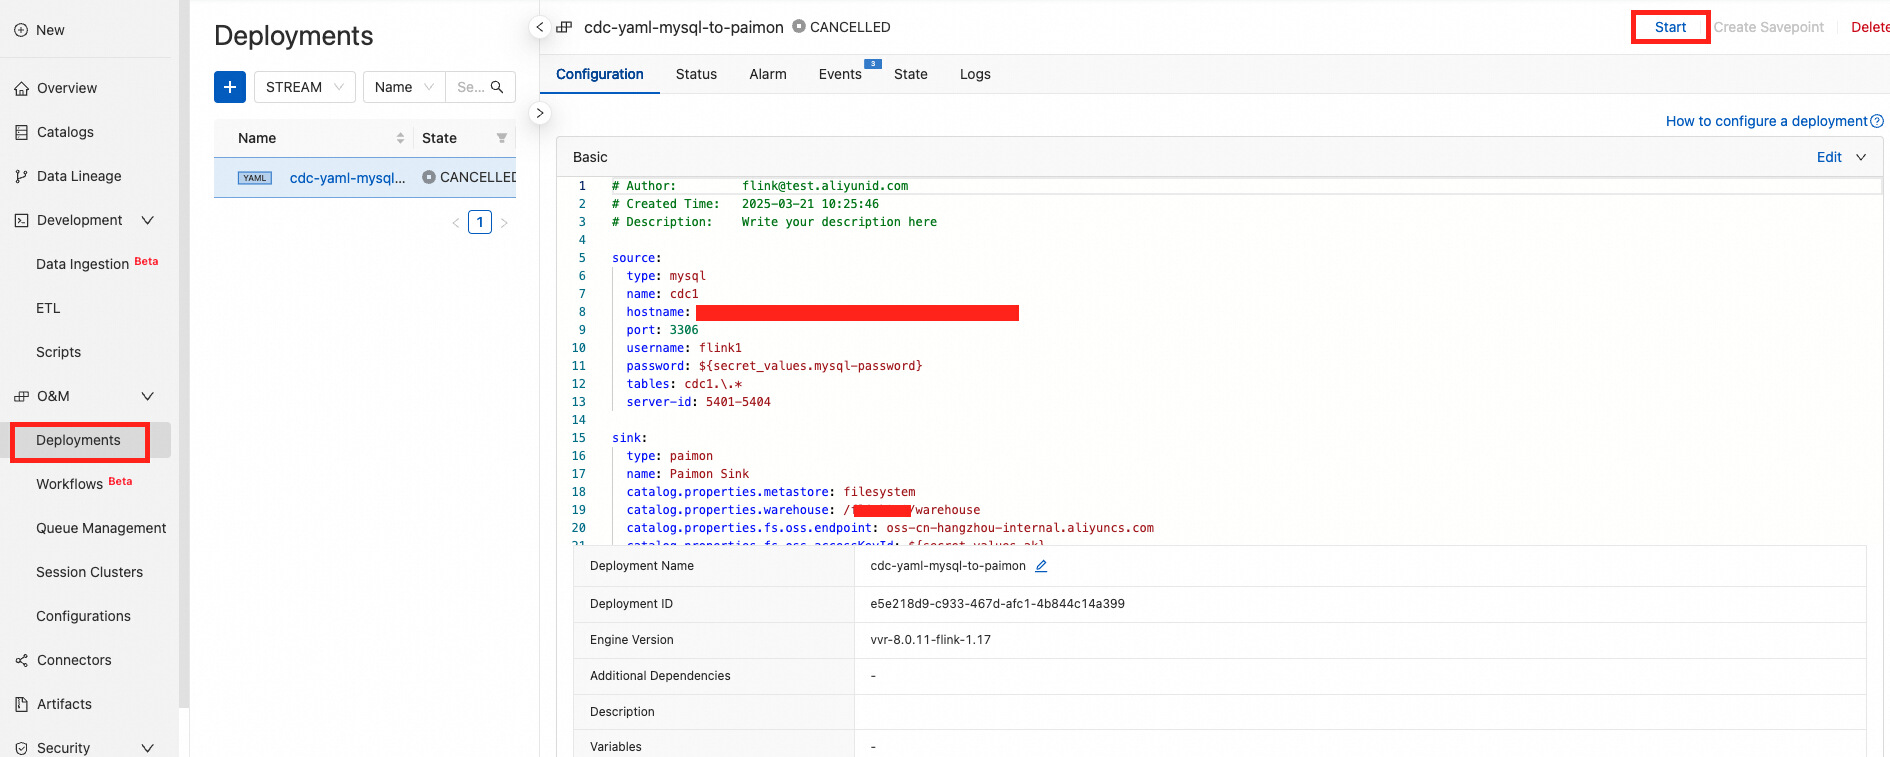1890x757 pixels.
Task: Select cdc-yaml-mysql deployment in the list
Action: [x=347, y=178]
